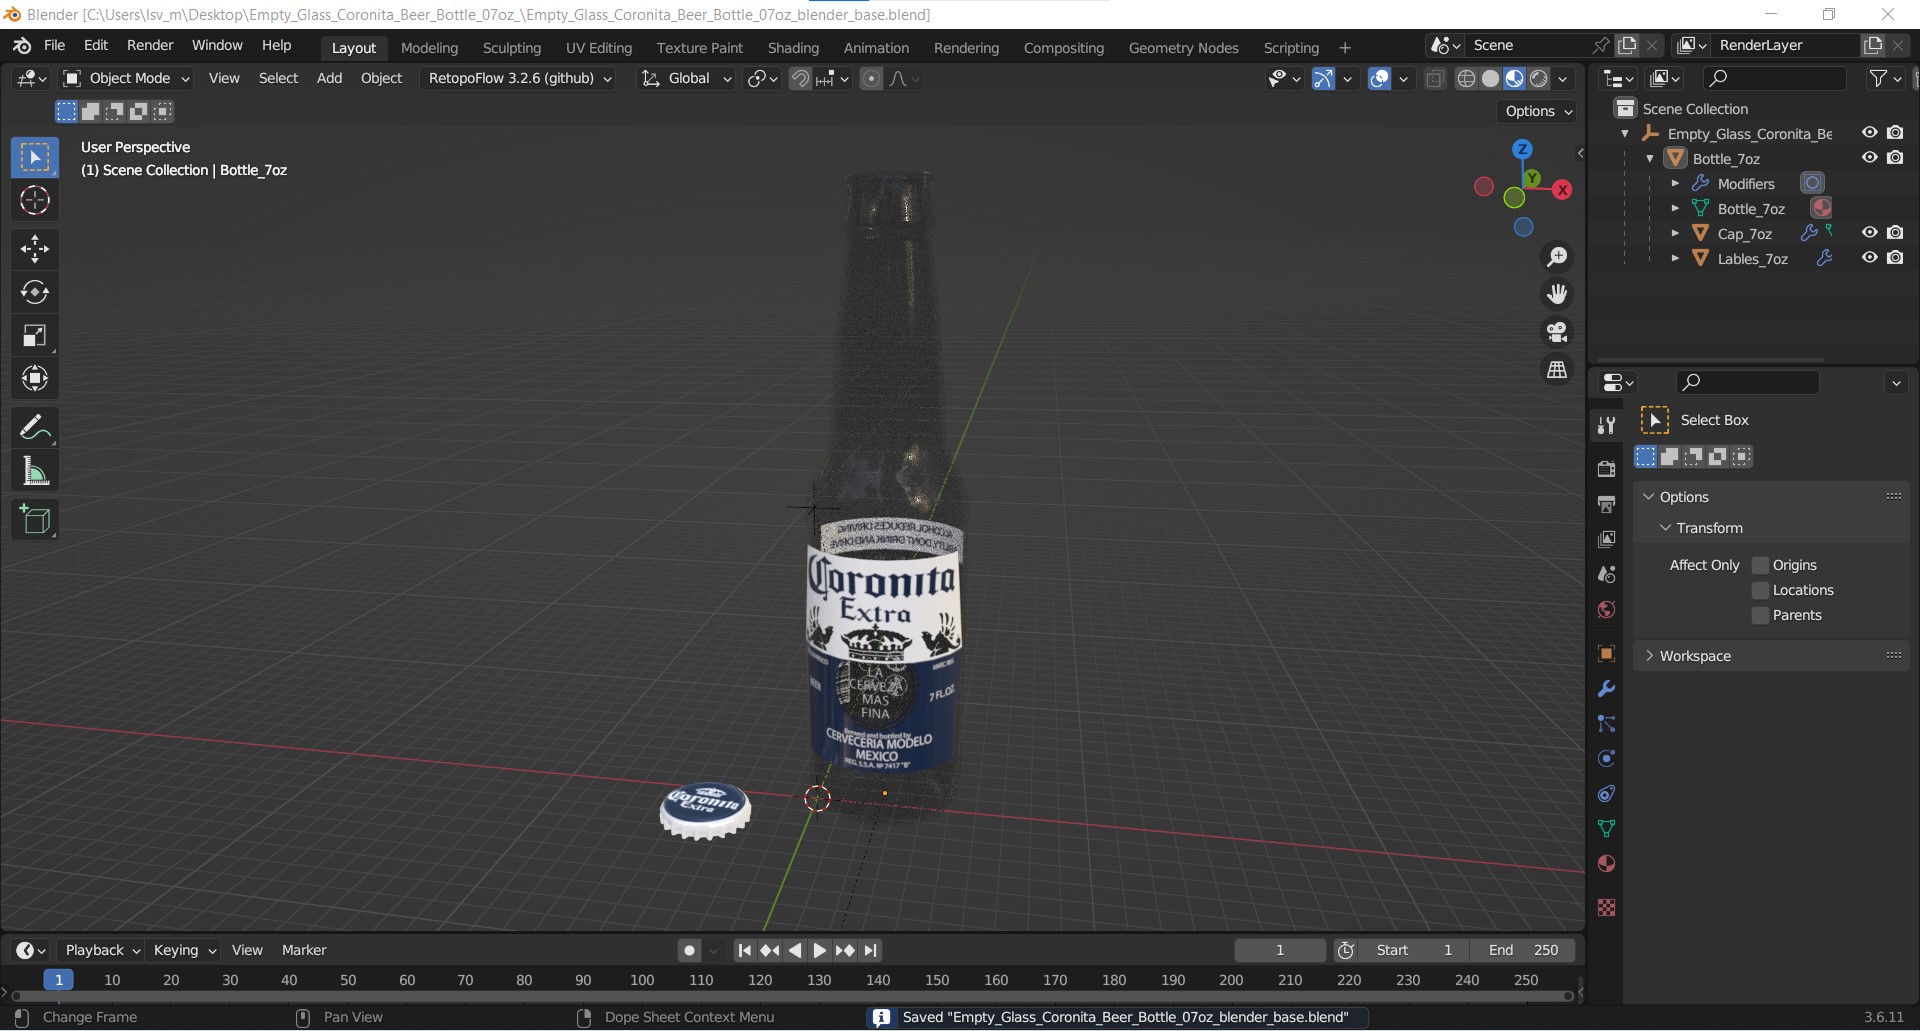Activate the Rotate tool
This screenshot has width=1920, height=1031.
[x=35, y=292]
